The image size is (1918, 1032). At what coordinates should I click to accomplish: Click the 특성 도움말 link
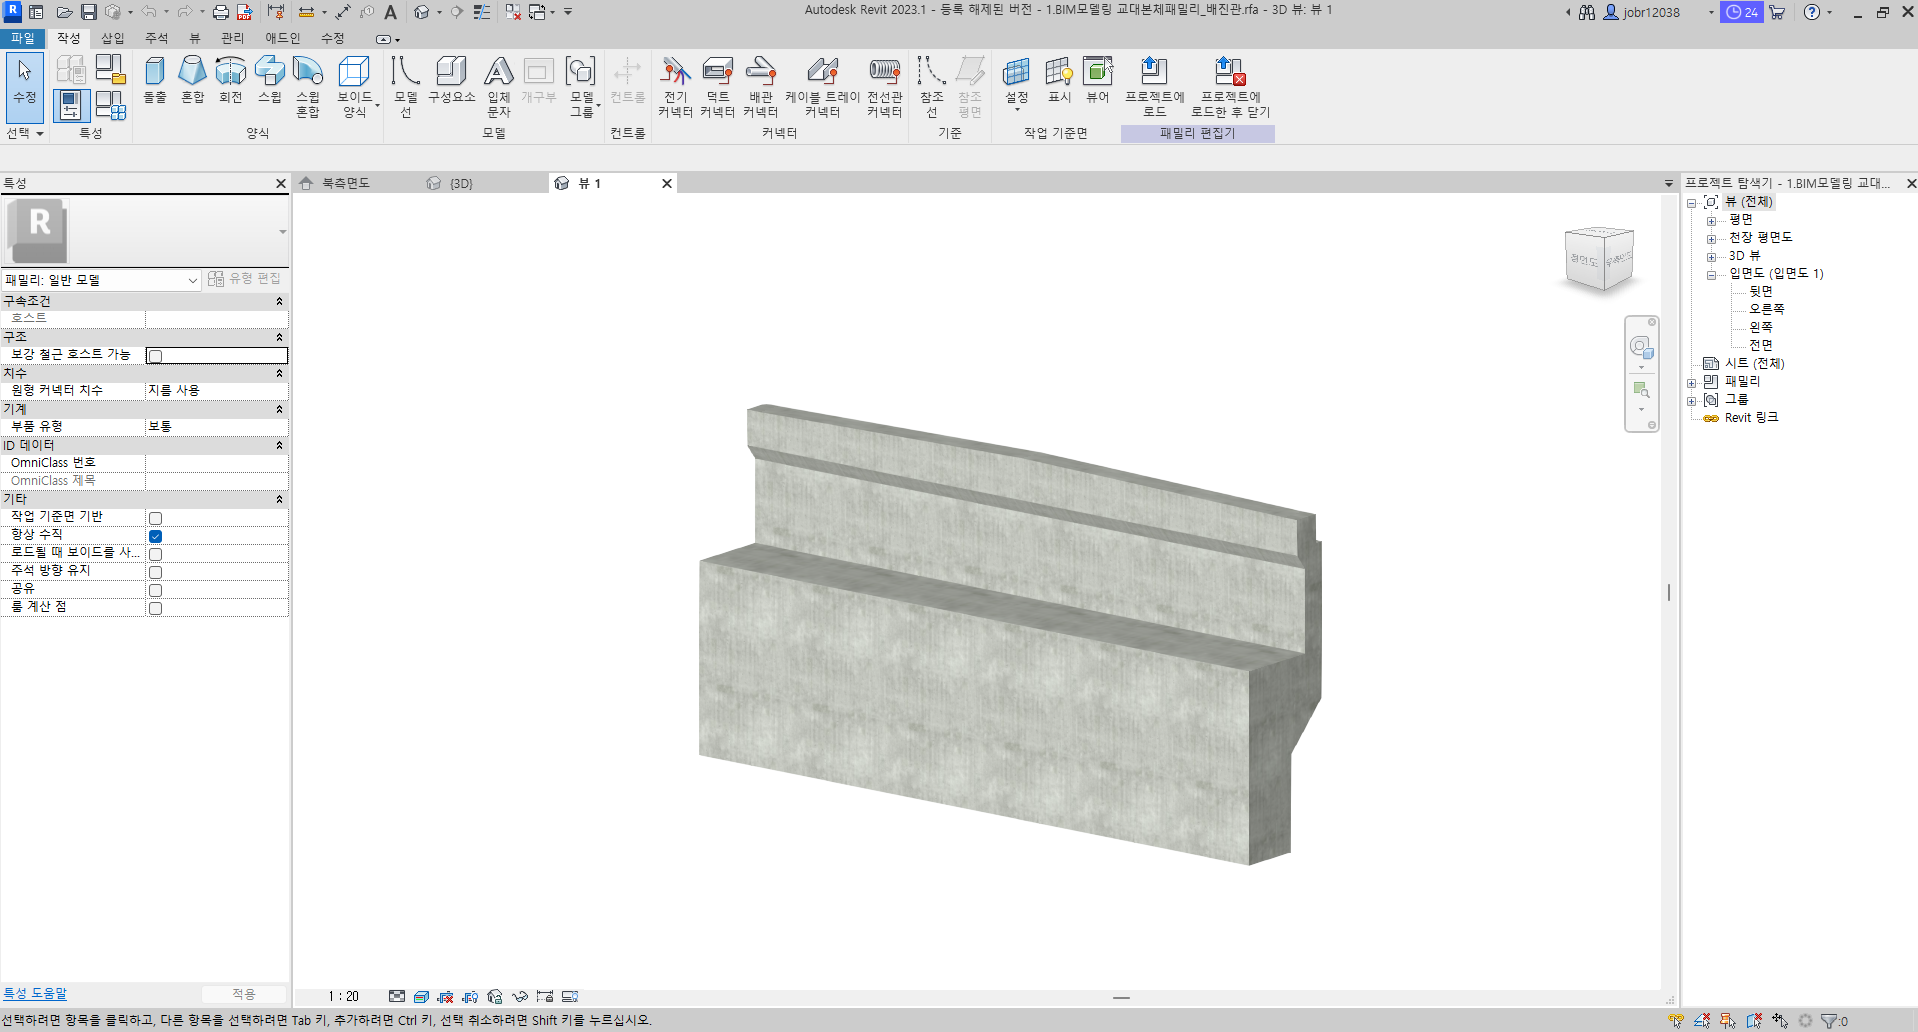35,994
